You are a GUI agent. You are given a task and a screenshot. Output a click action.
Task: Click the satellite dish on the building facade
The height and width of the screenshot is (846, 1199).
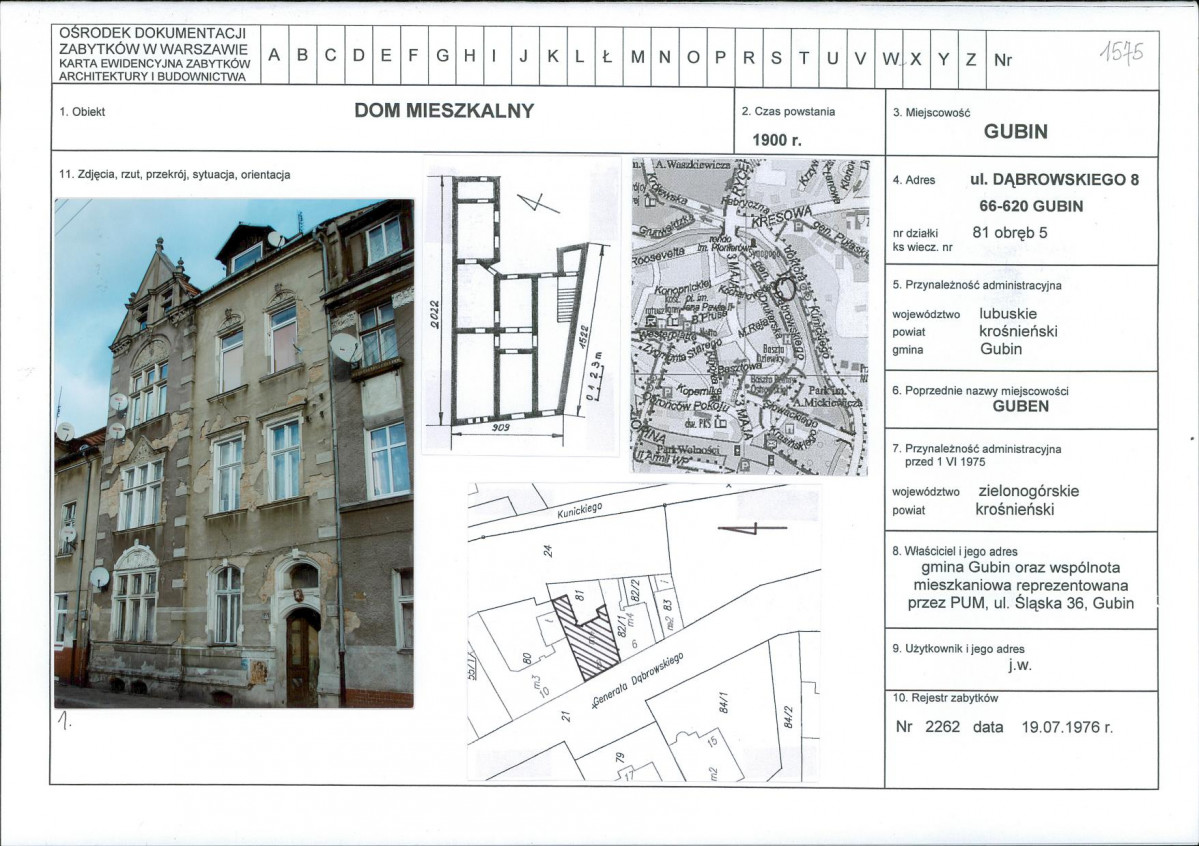click(x=346, y=347)
